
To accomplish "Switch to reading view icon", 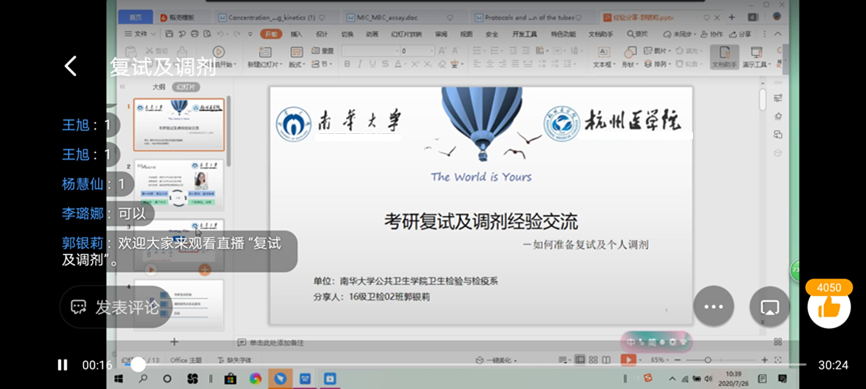I will [x=606, y=360].
